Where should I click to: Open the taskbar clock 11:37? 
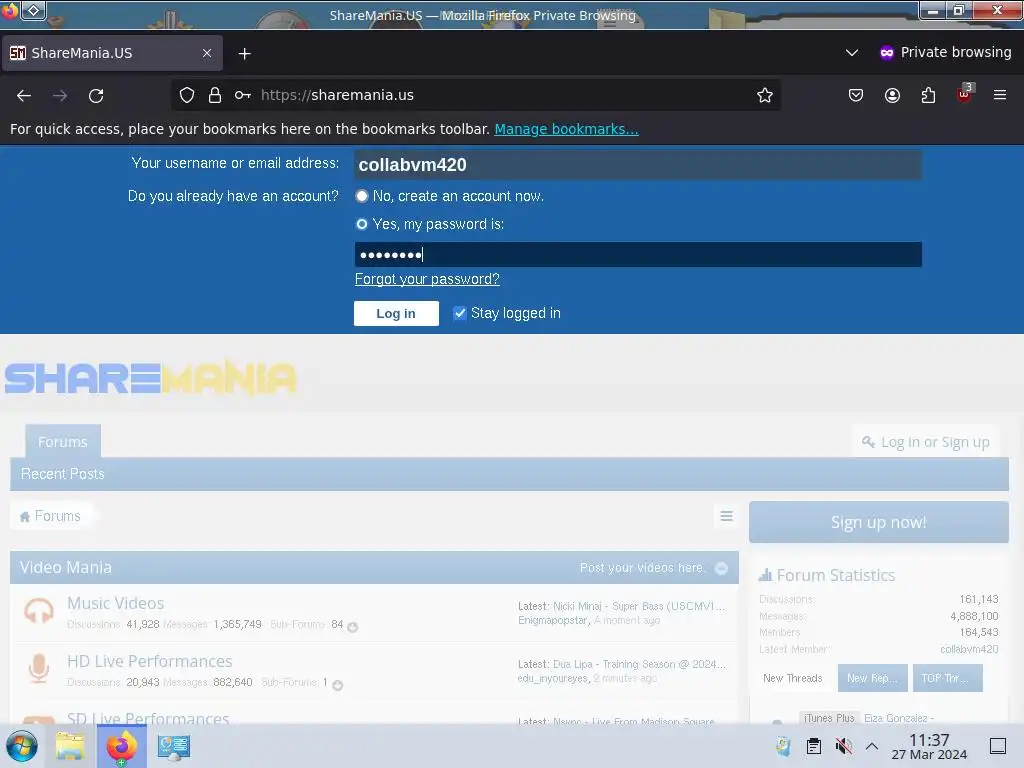[929, 746]
